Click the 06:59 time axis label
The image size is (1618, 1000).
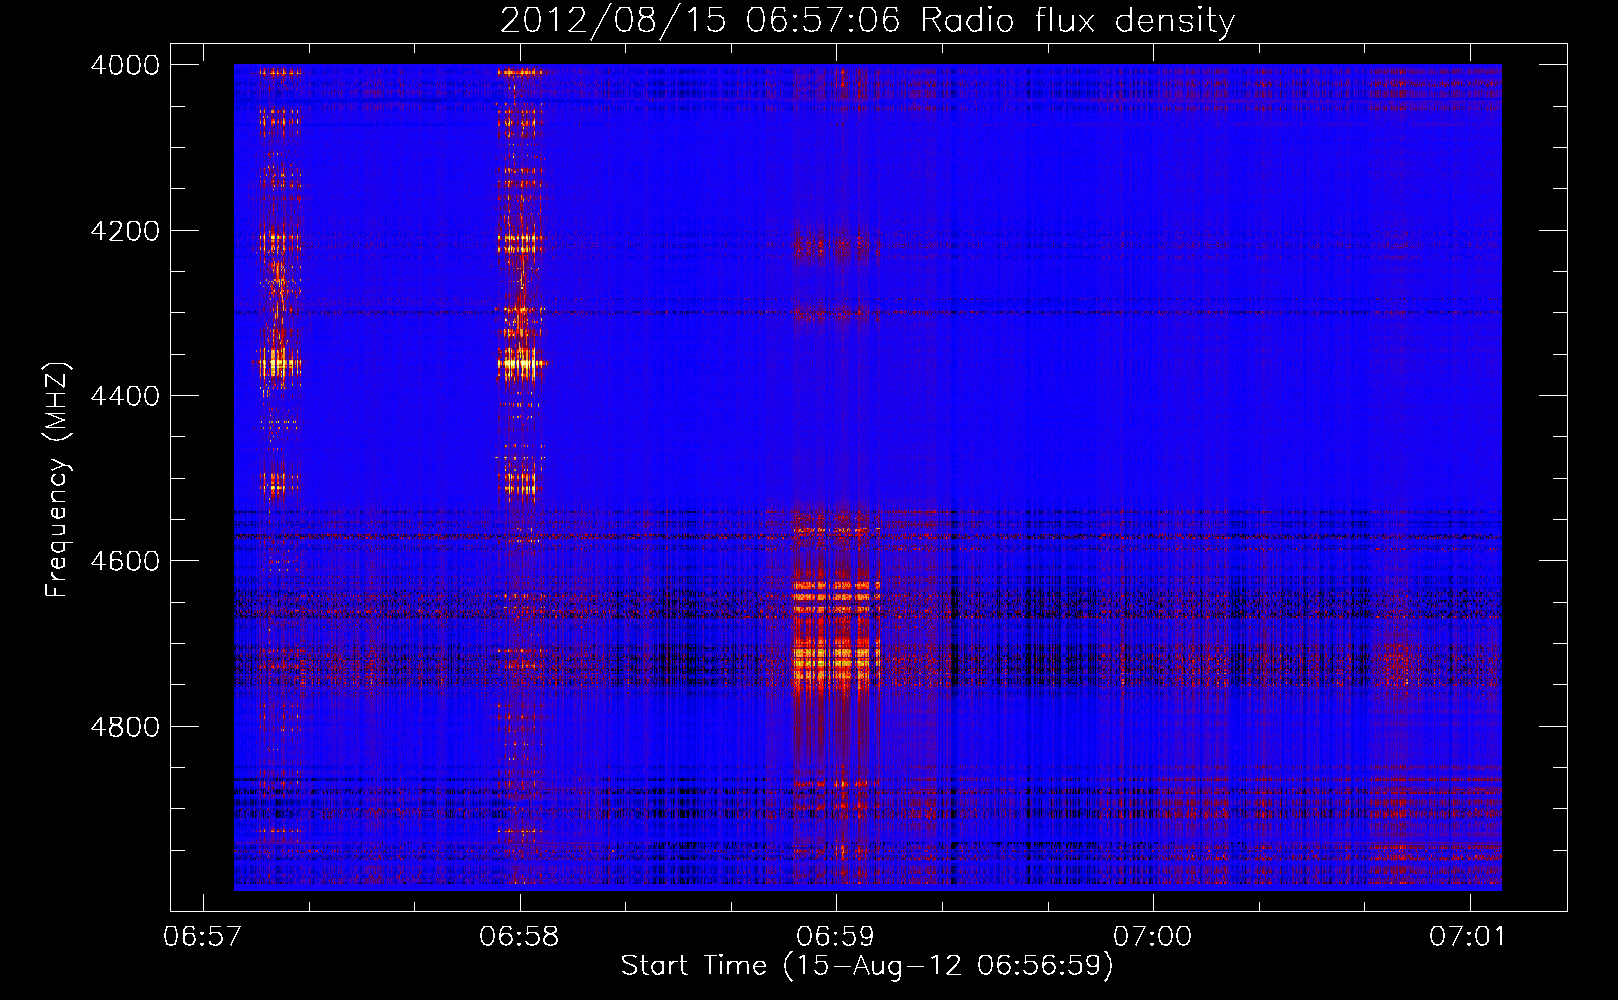pos(835,937)
